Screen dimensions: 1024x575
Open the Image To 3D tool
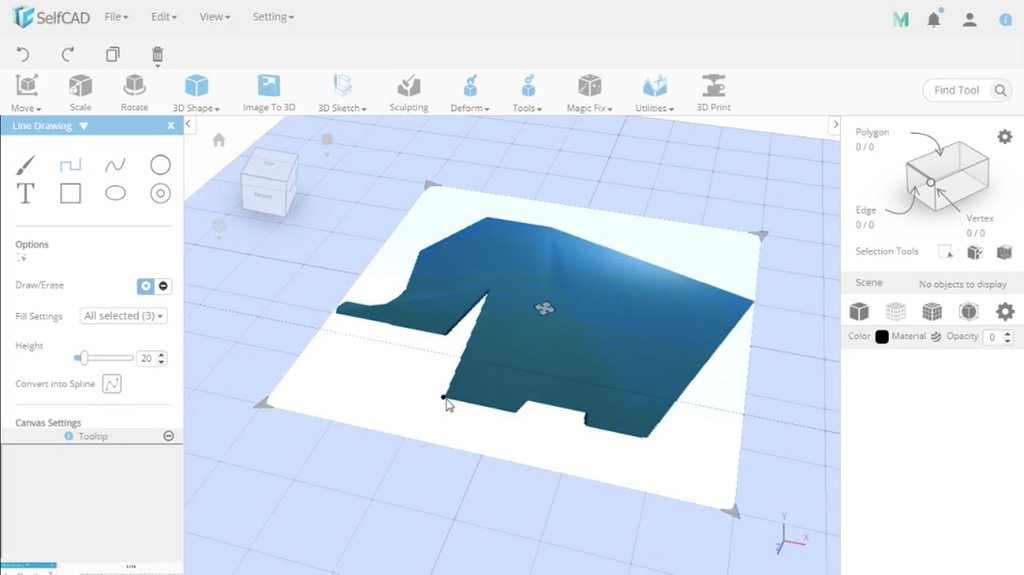(x=269, y=93)
